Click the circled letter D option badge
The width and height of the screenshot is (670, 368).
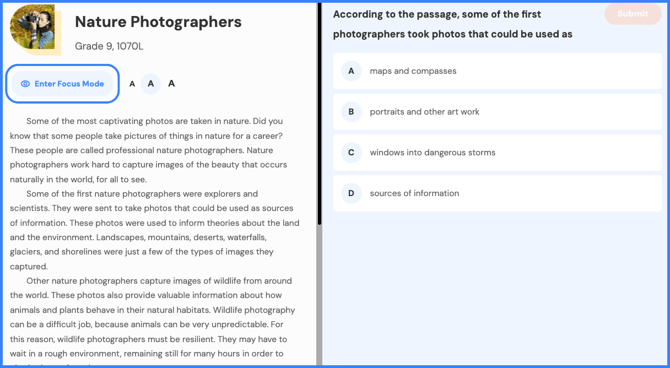pos(351,193)
